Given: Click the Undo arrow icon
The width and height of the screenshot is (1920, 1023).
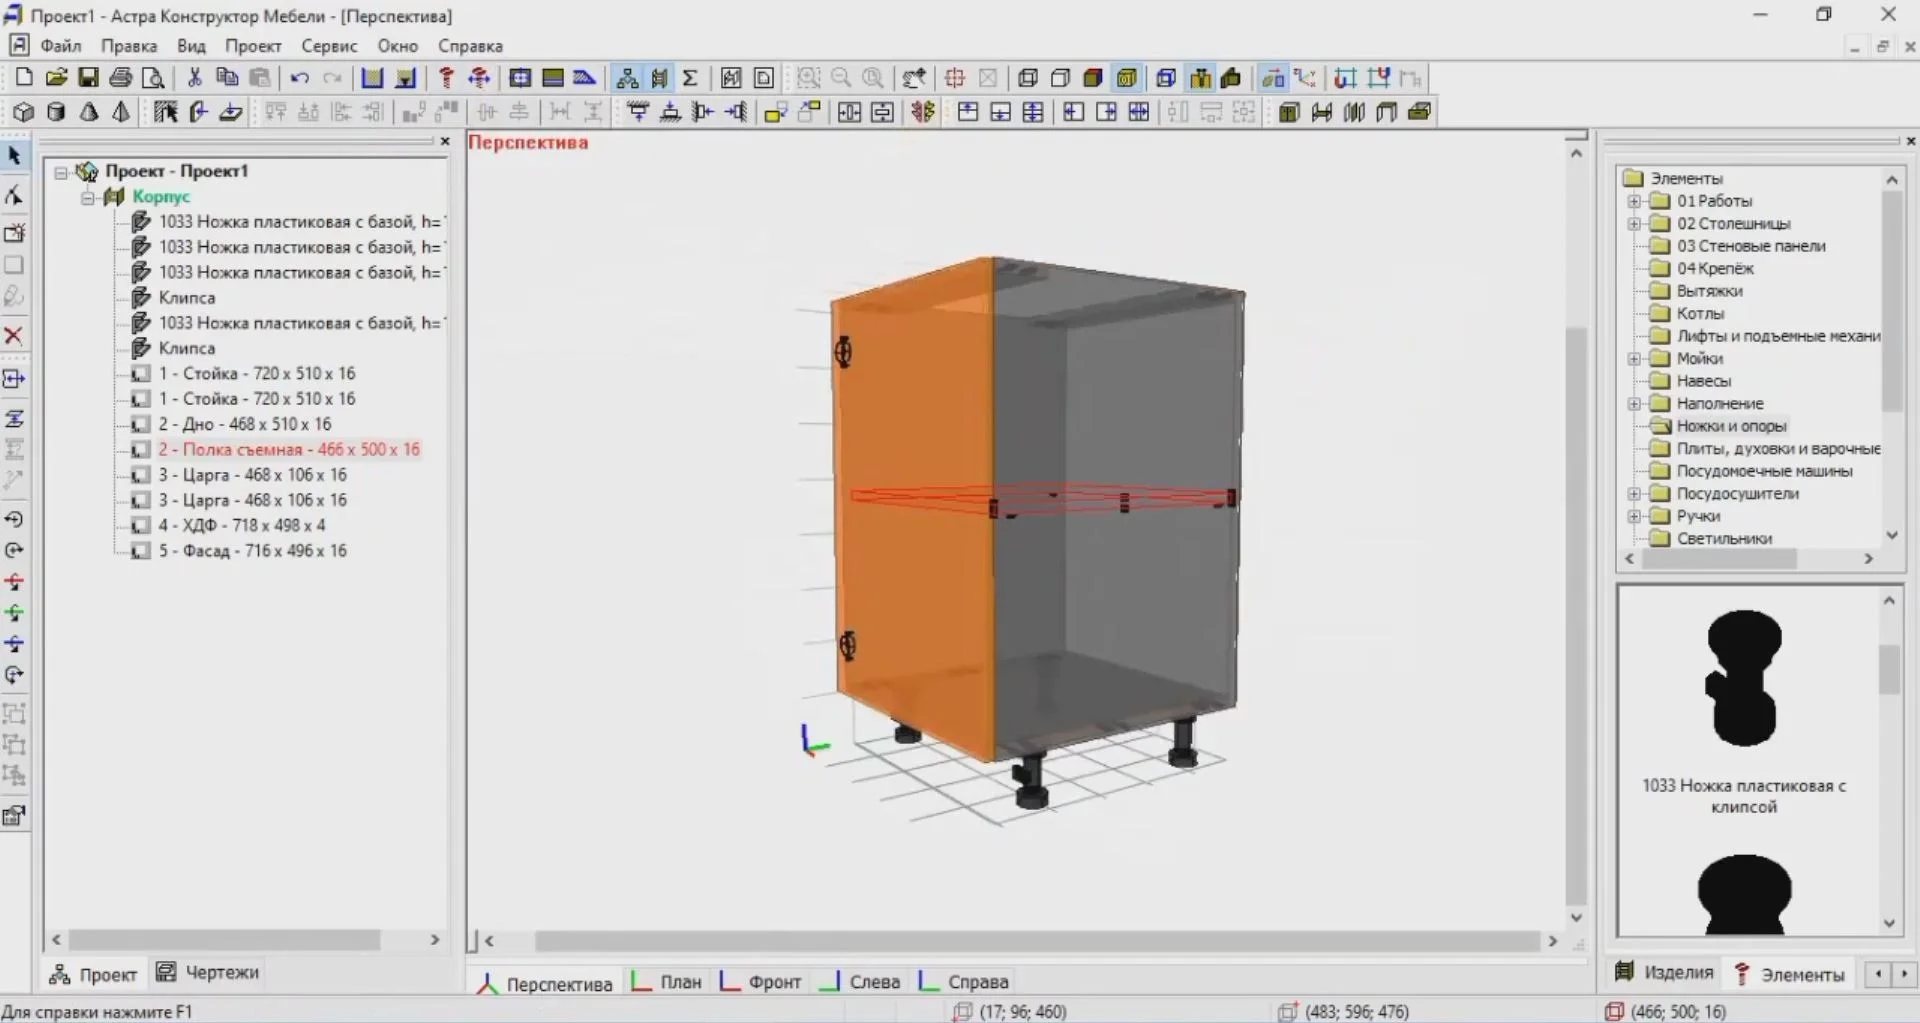Looking at the screenshot, I should [x=299, y=78].
